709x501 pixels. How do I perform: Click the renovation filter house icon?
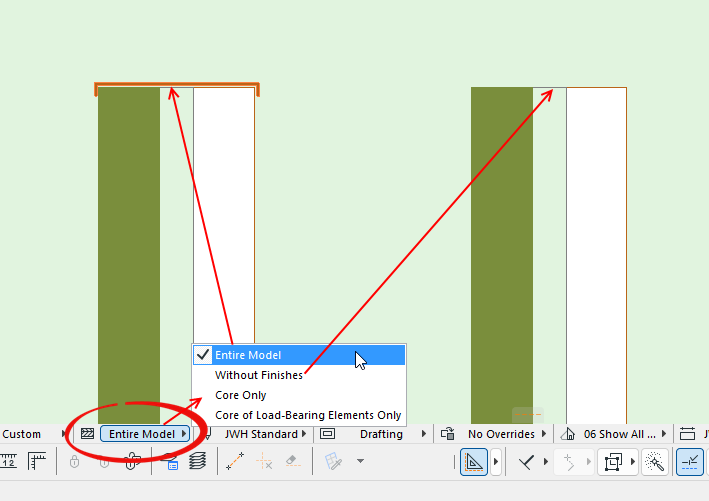point(568,434)
